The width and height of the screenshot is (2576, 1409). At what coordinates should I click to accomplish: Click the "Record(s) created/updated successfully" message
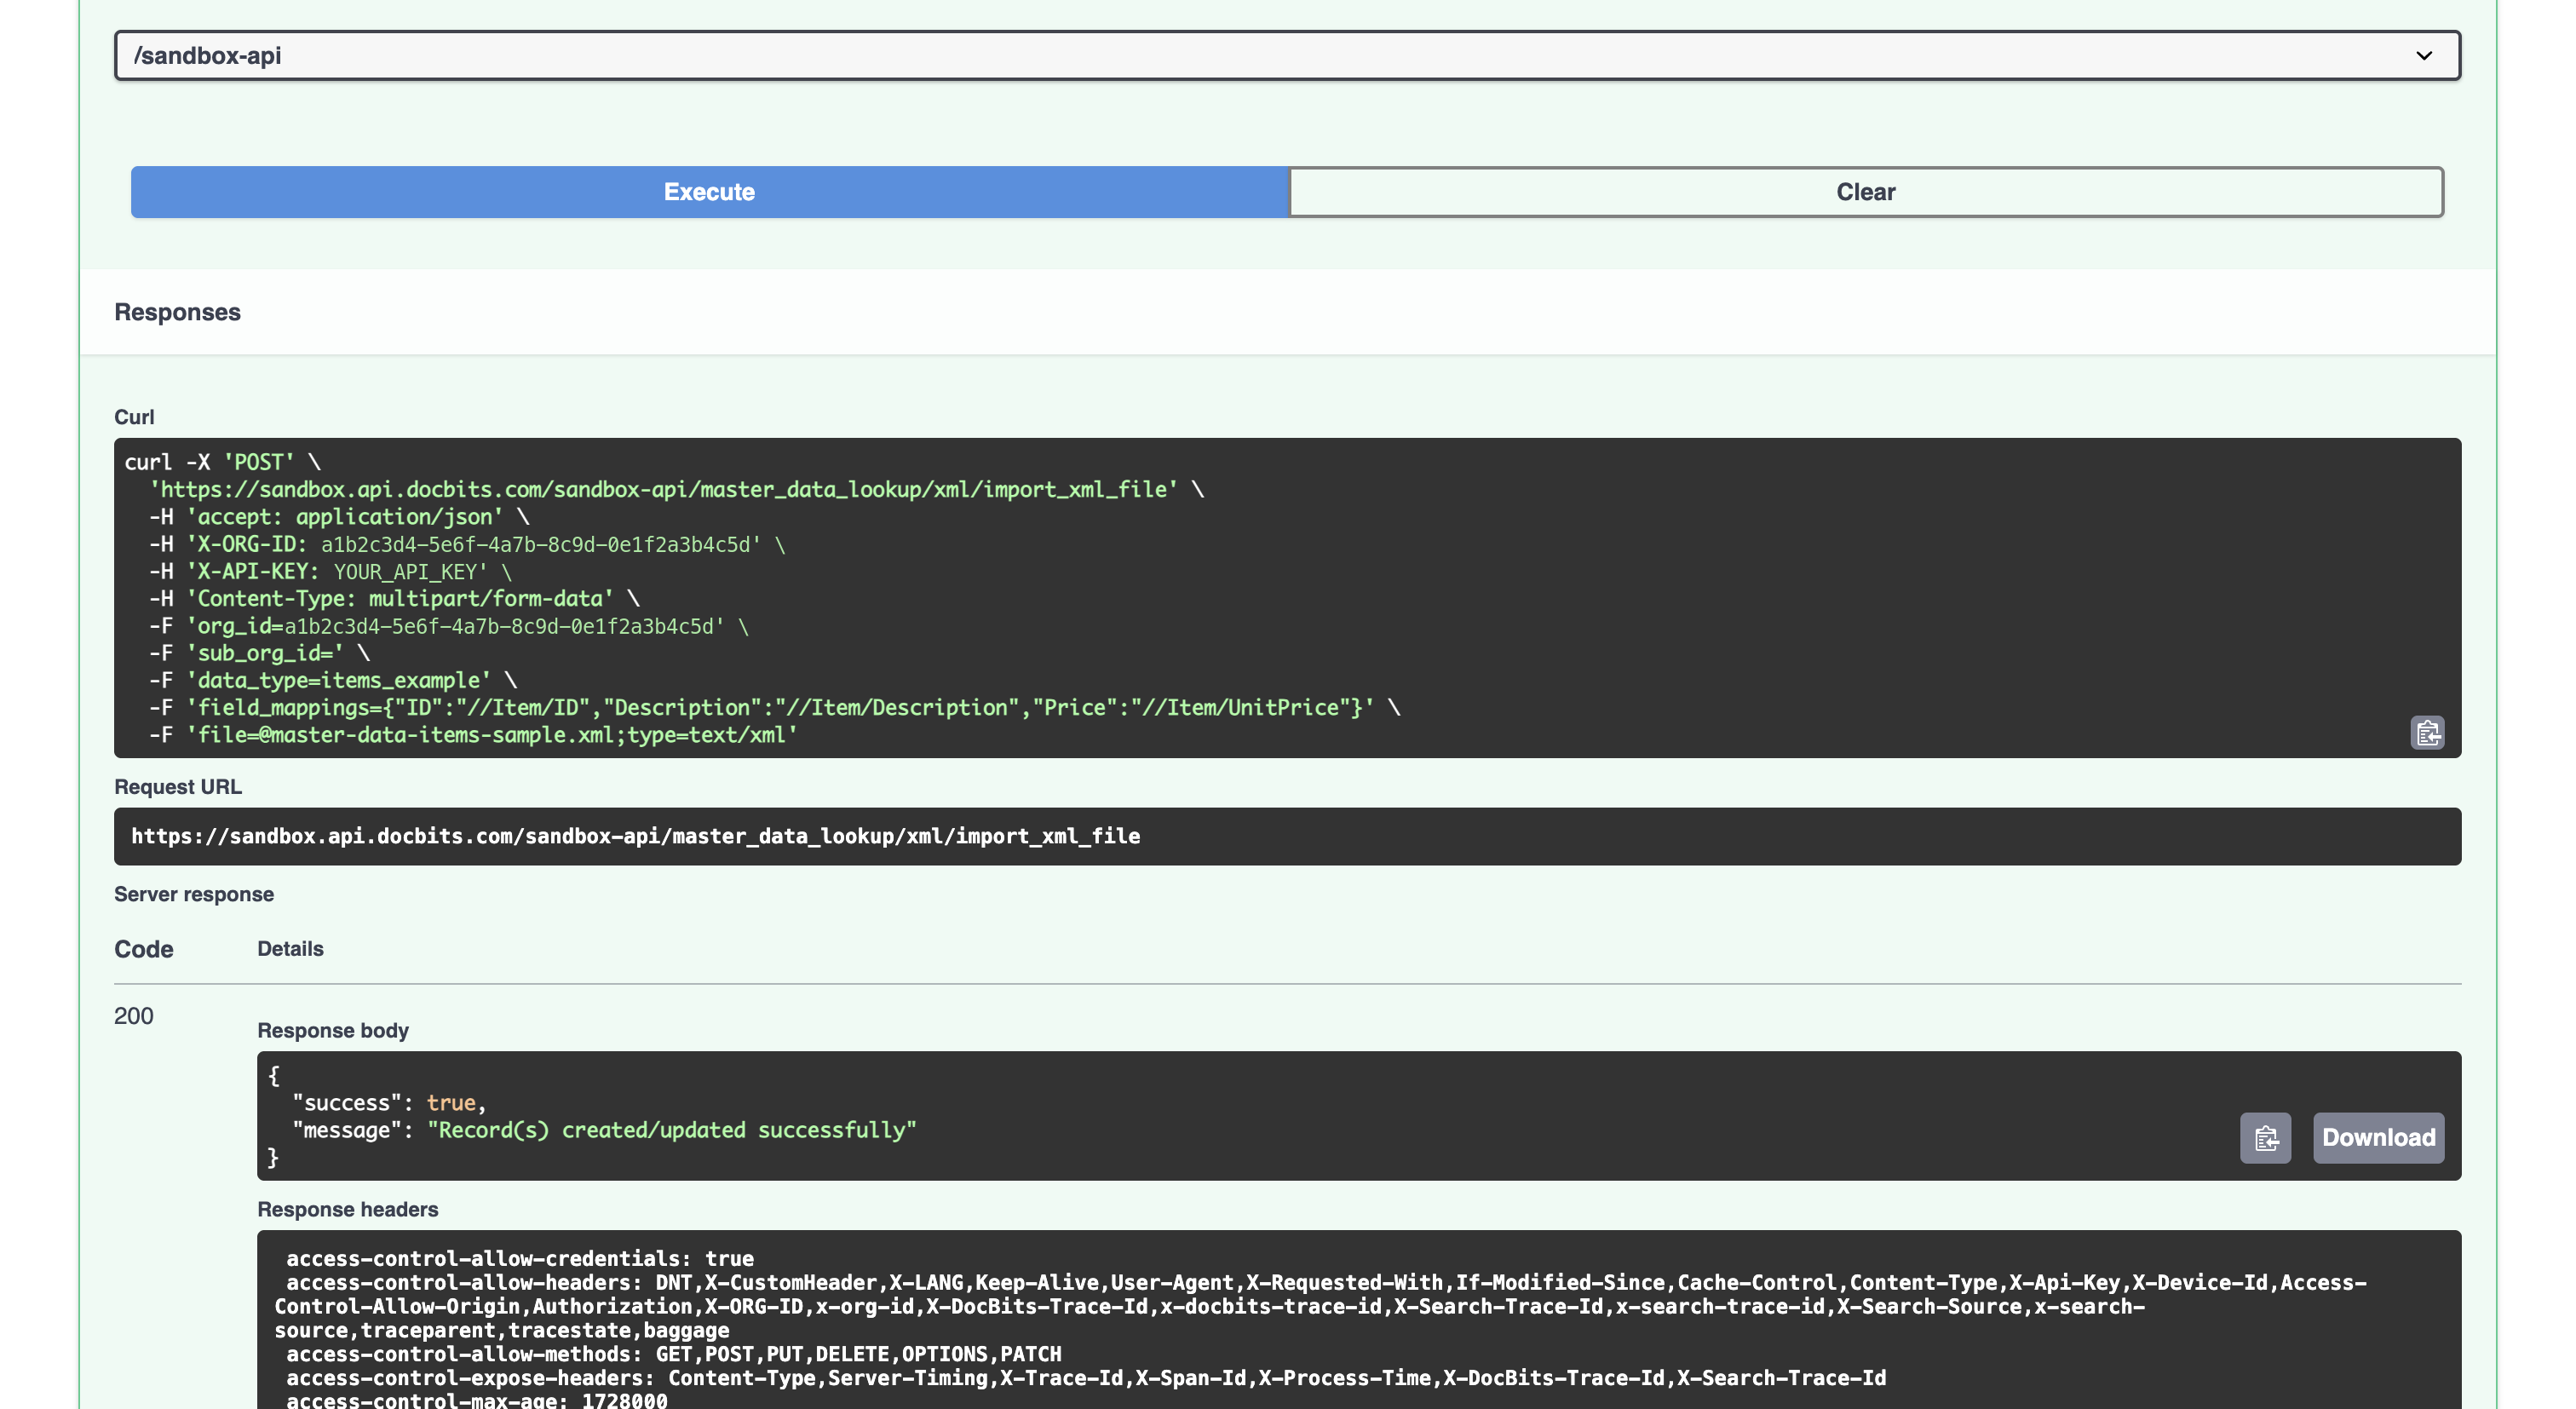tap(671, 1130)
